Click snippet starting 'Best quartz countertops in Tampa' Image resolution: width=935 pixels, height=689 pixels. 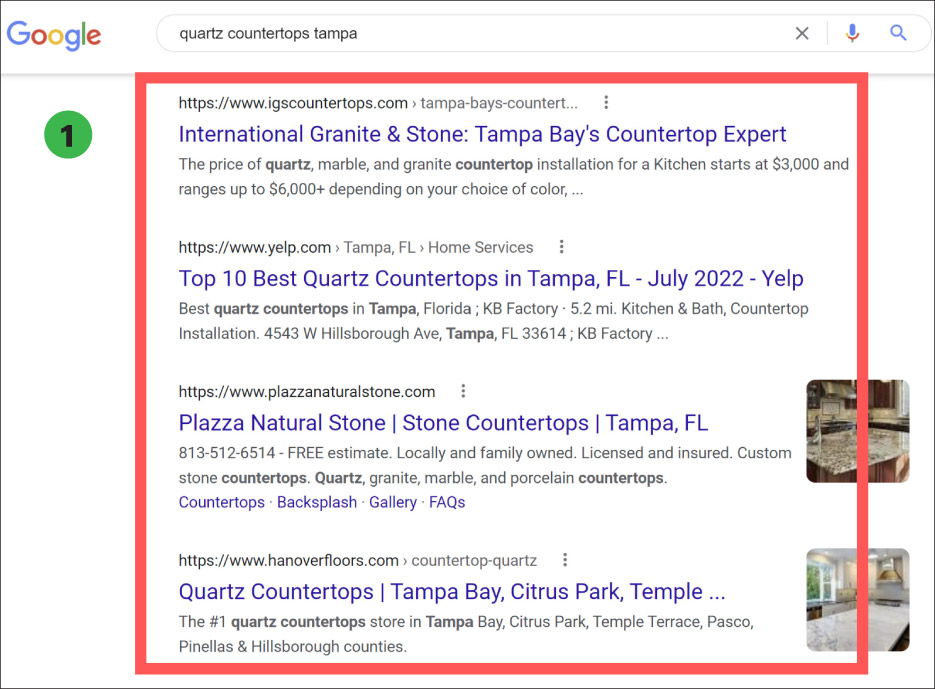494,321
